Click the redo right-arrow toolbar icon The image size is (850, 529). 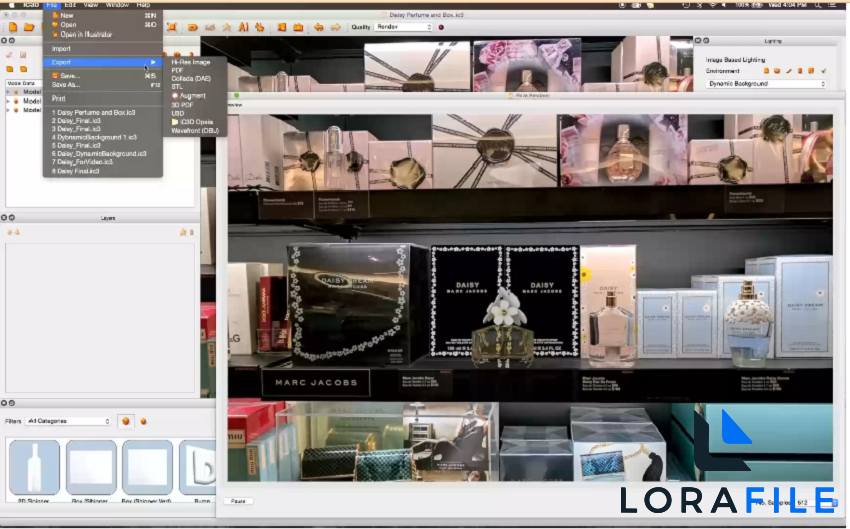click(336, 27)
